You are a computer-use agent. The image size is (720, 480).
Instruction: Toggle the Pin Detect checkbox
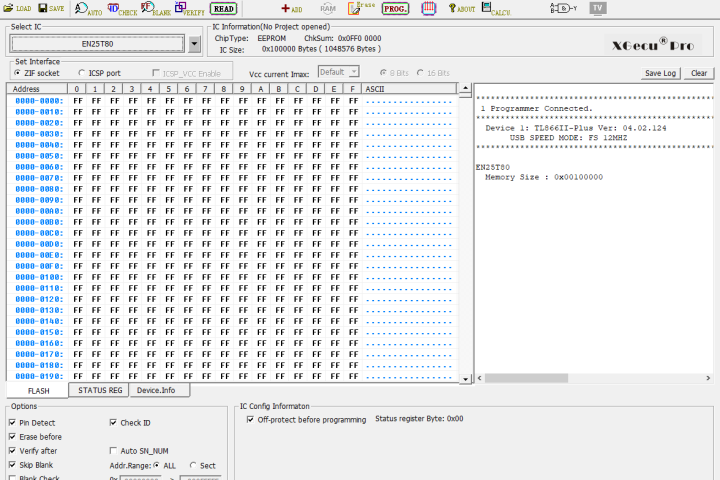coord(12,423)
